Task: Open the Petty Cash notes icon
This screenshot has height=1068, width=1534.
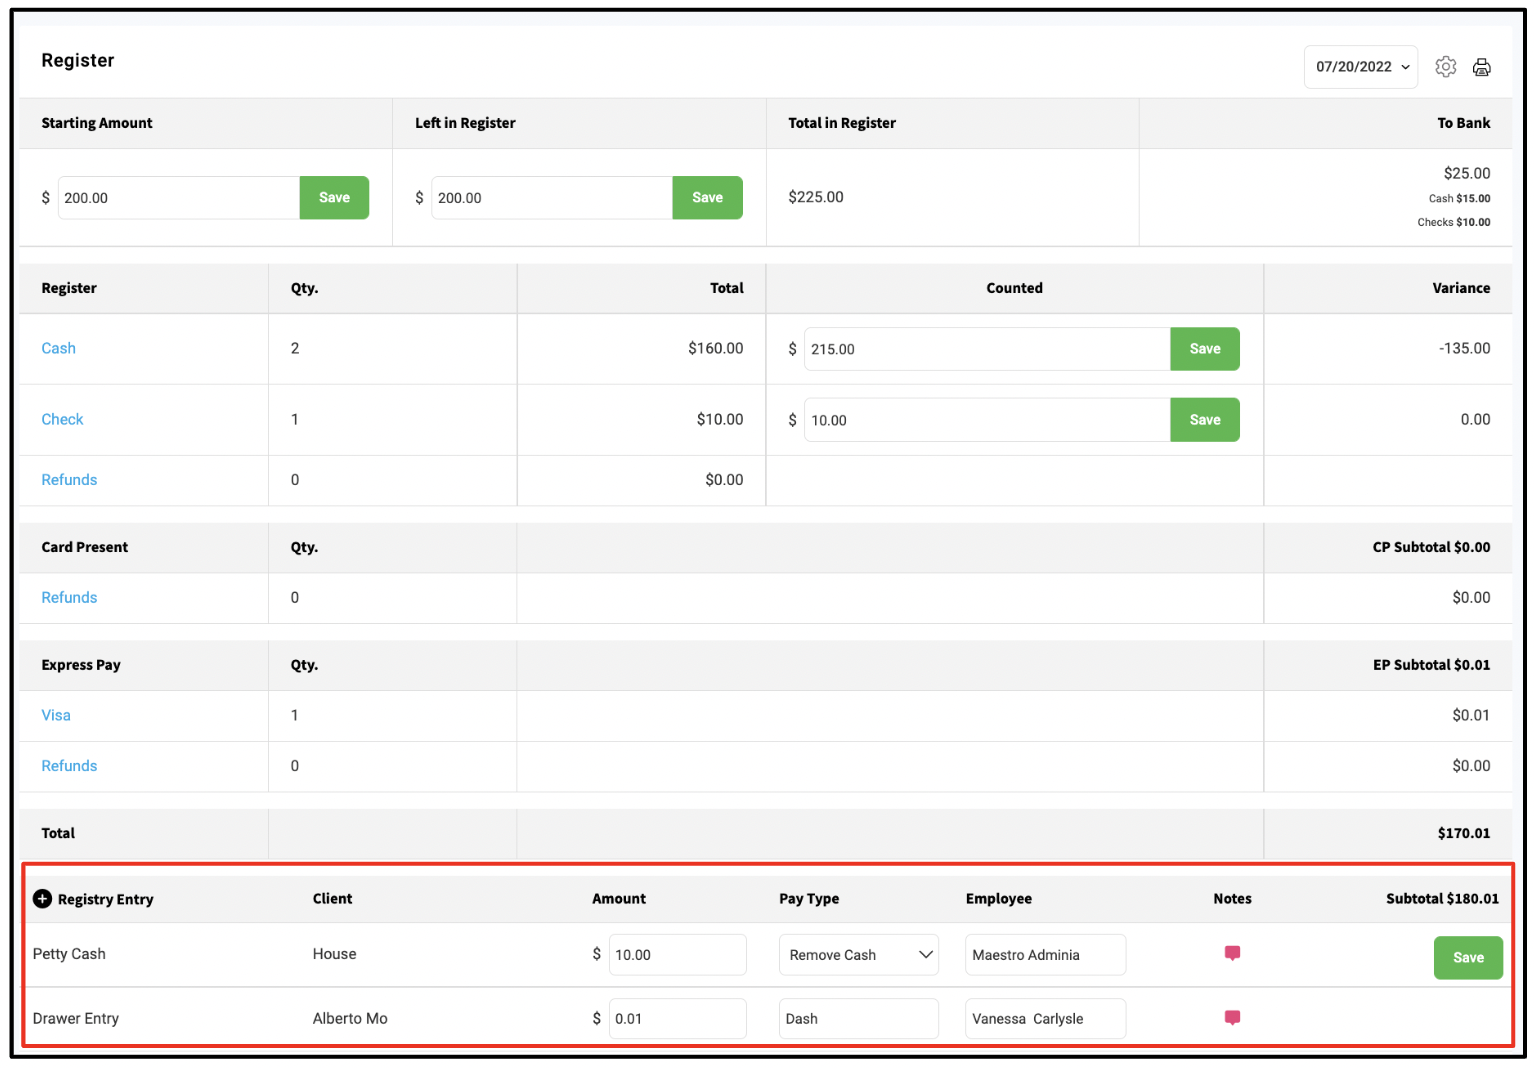Action: tap(1232, 954)
